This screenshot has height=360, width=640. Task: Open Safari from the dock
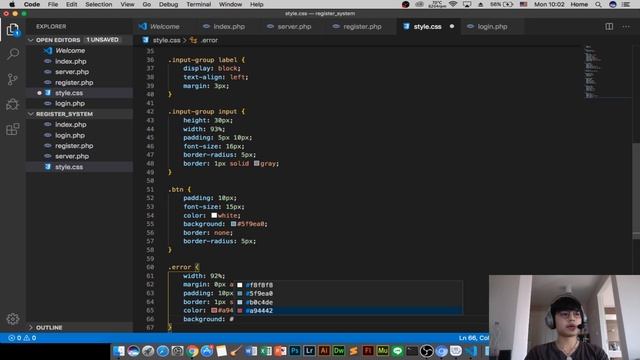tap(163, 351)
